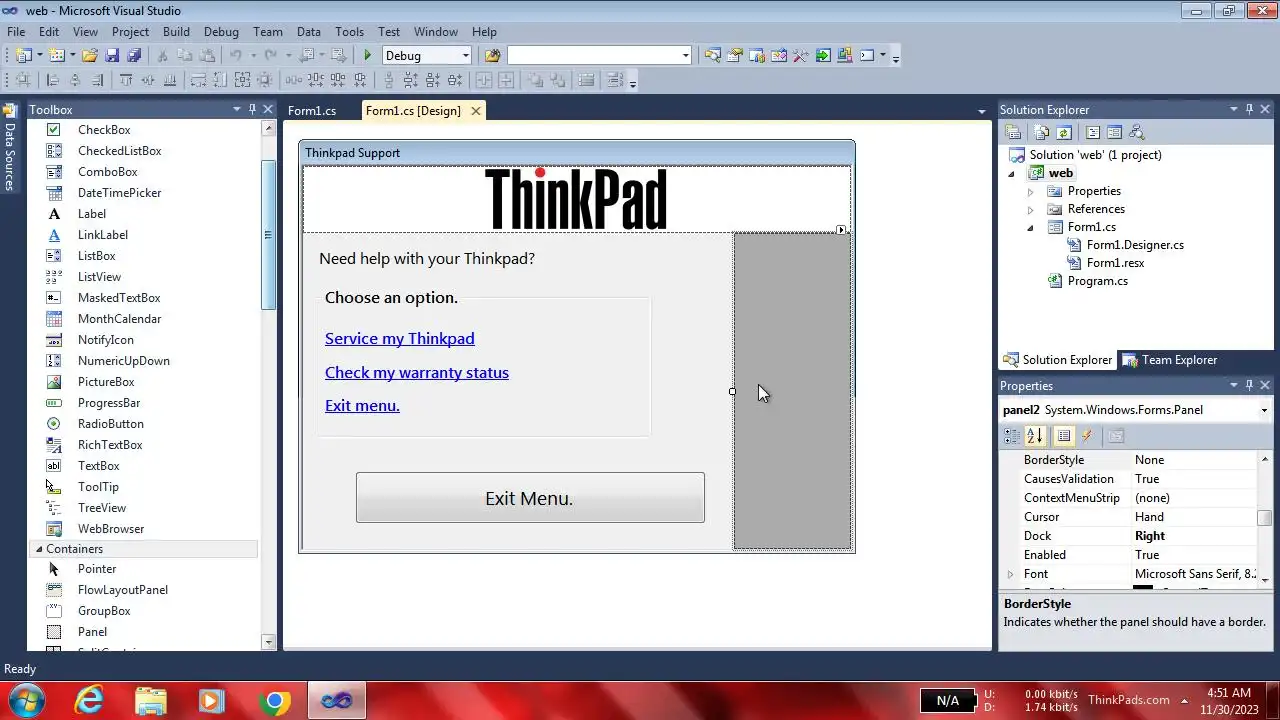Open the Build menu
Screen dimensions: 1280x720
coord(176,32)
